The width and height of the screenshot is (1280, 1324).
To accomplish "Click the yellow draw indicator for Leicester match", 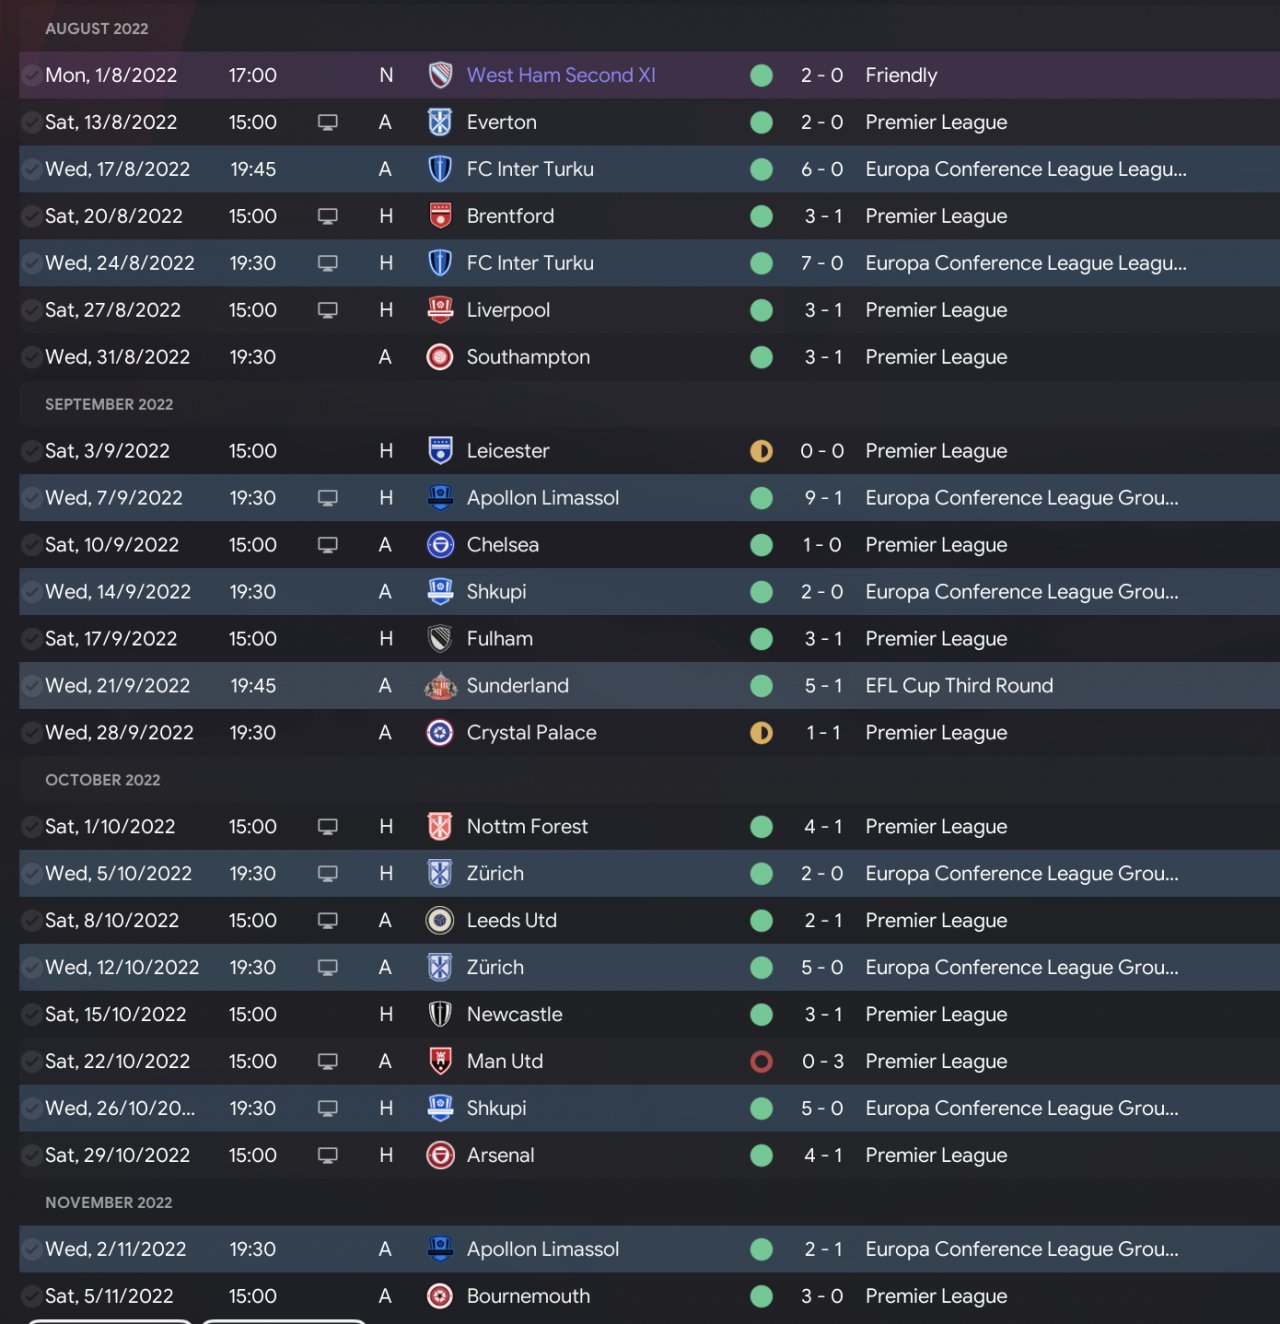I will coord(761,451).
